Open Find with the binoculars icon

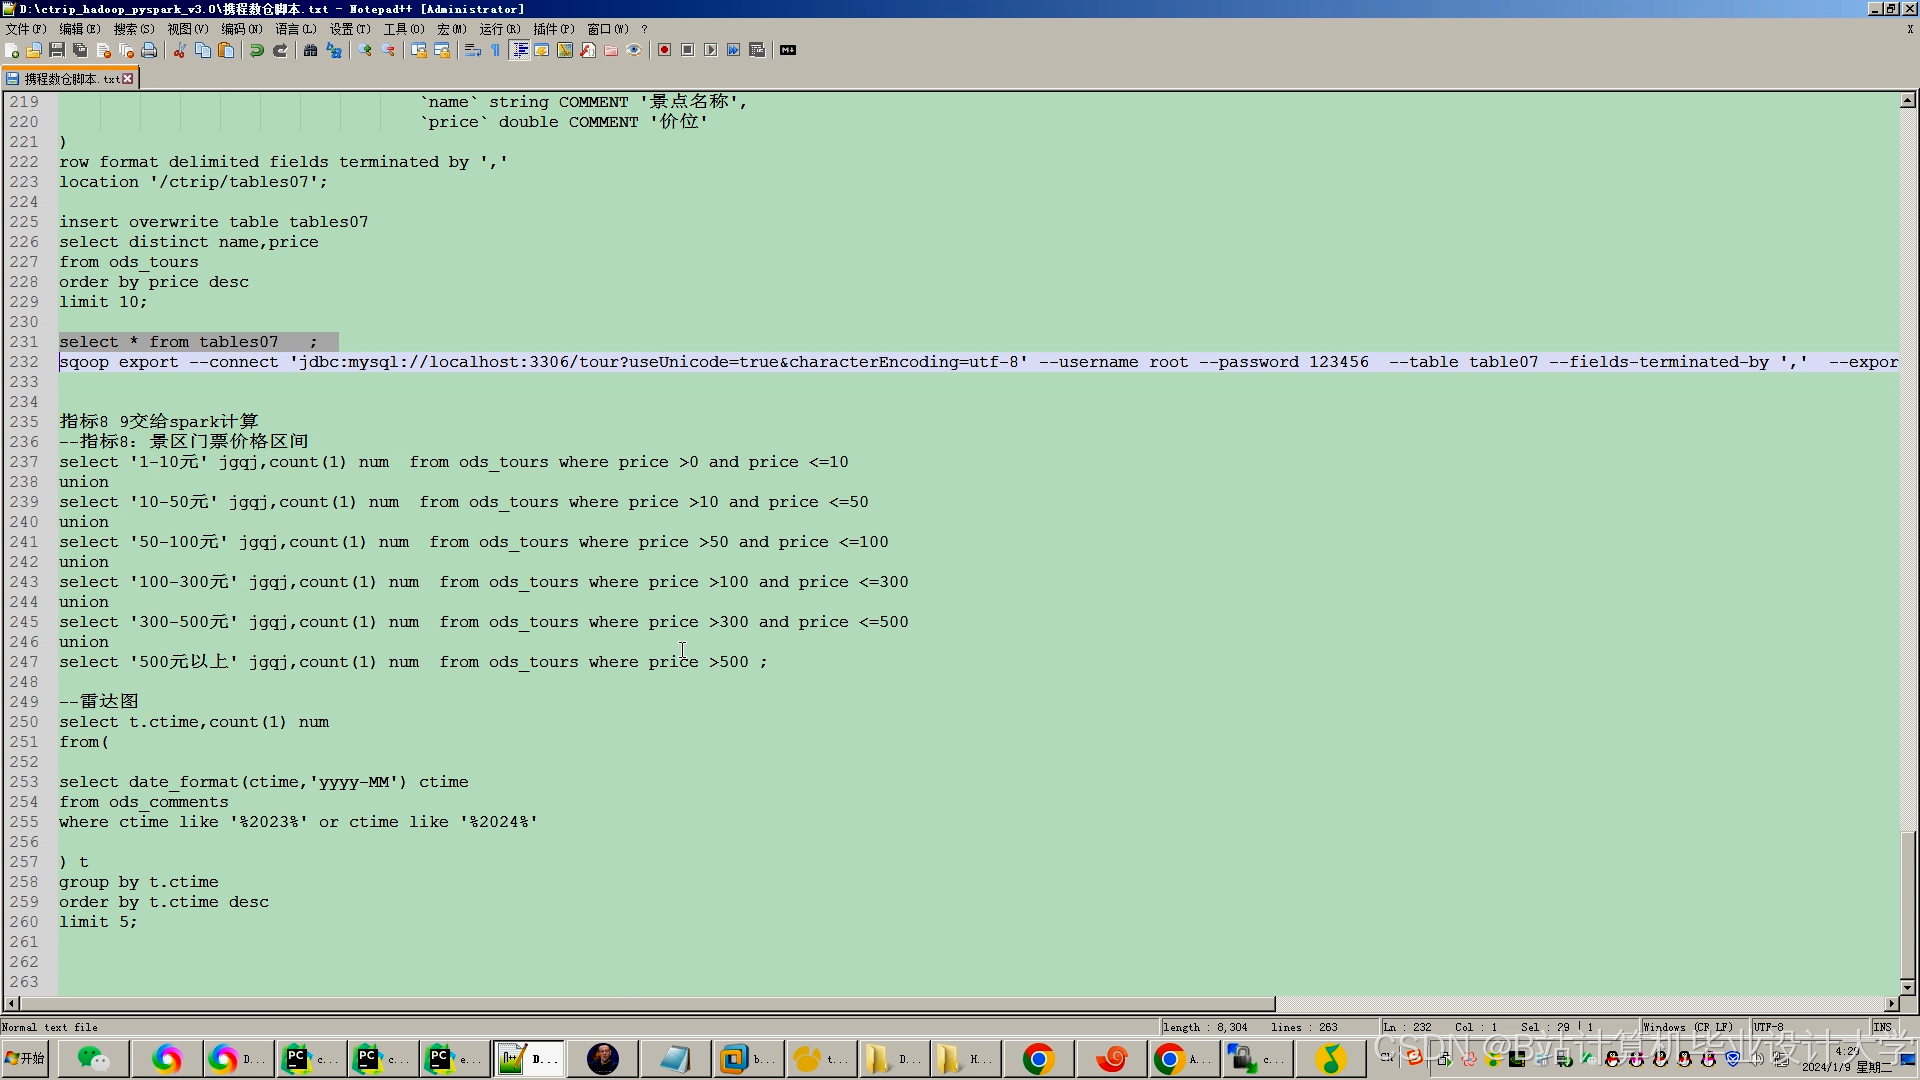tap(310, 50)
